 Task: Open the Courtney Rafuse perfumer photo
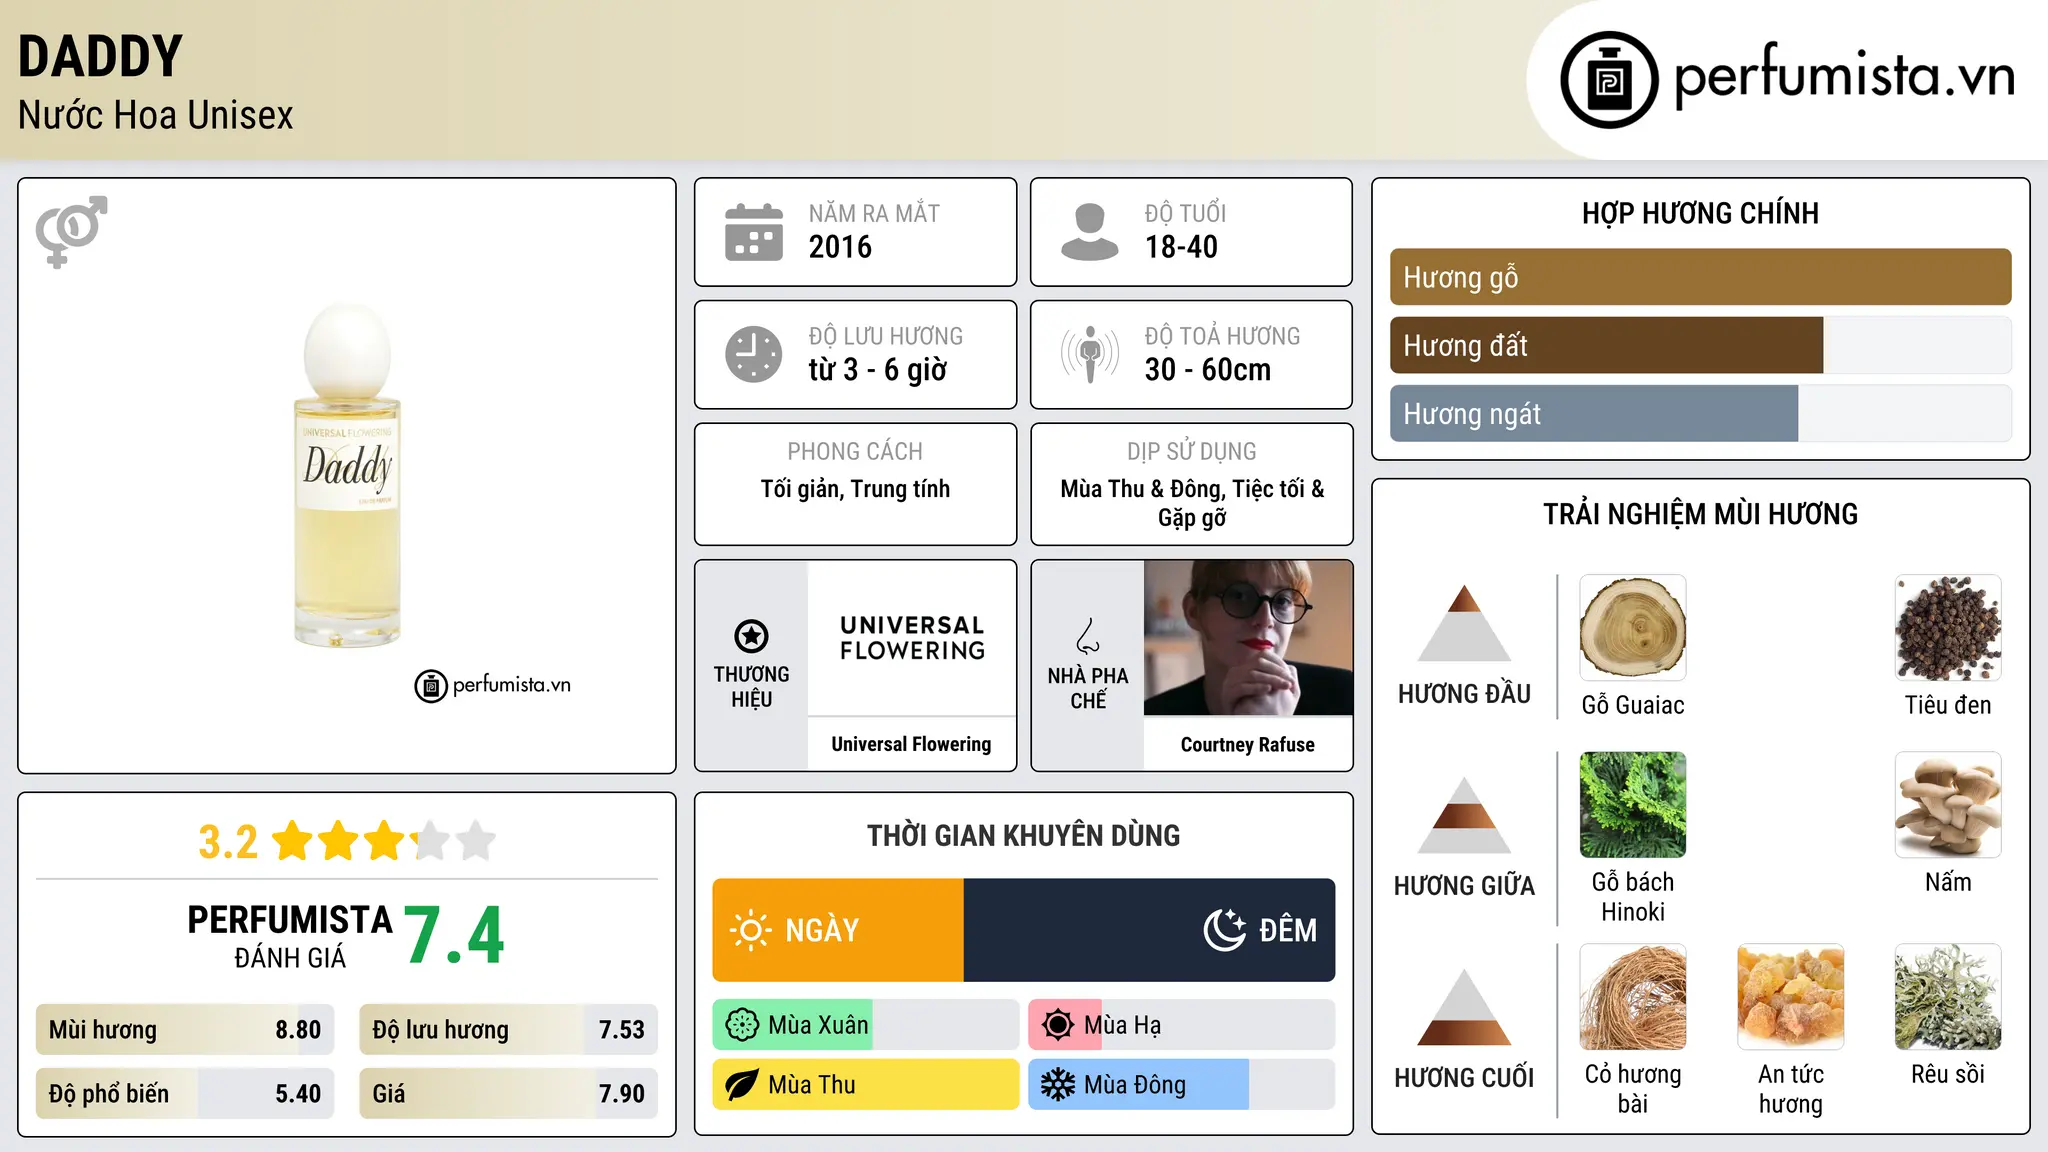(1248, 638)
